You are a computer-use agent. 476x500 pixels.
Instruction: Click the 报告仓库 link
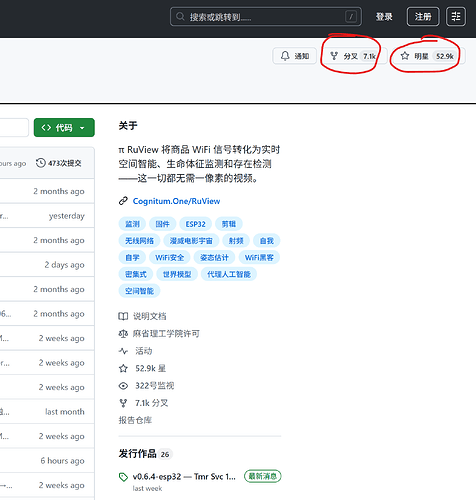point(135,420)
